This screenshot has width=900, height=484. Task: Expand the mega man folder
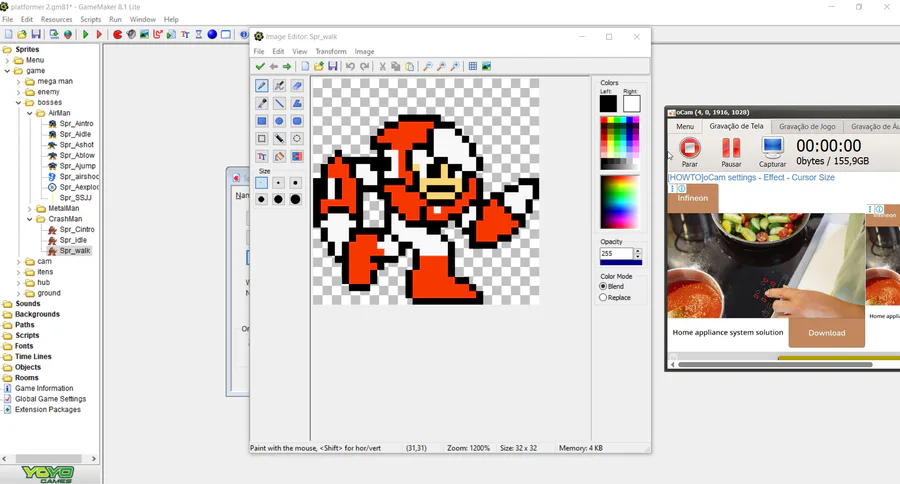(18, 82)
